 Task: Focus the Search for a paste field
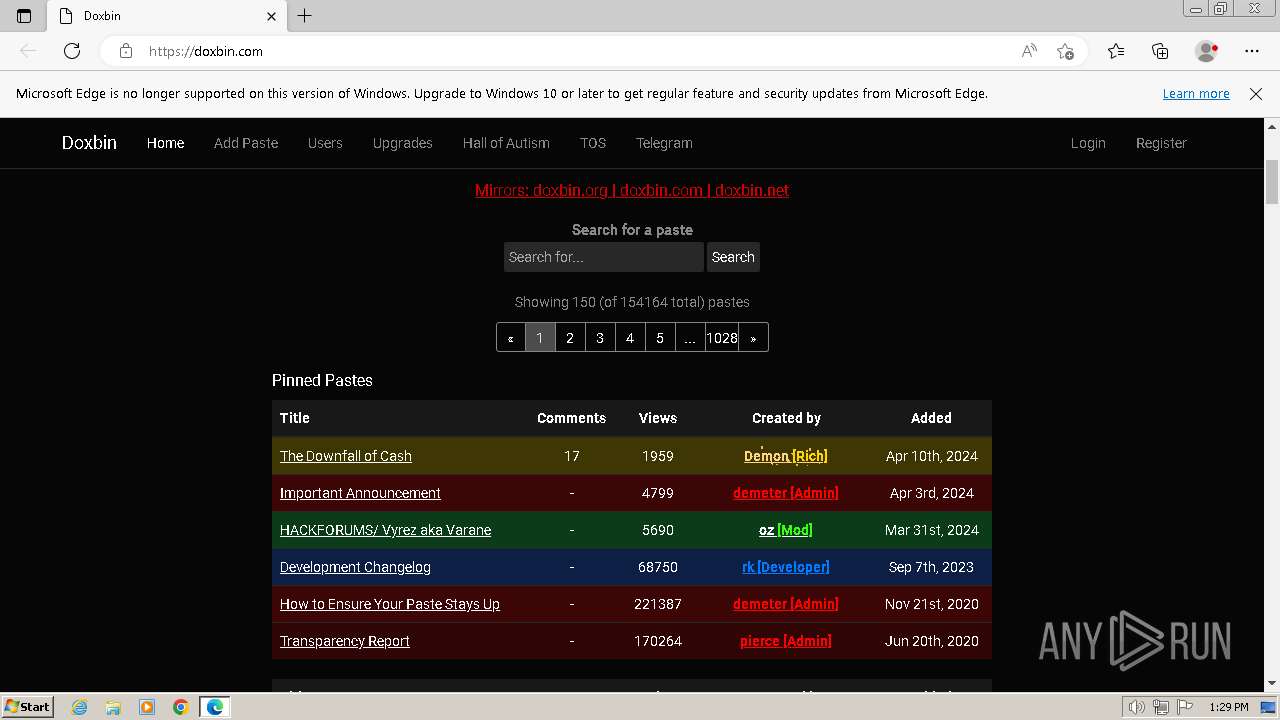pos(604,257)
